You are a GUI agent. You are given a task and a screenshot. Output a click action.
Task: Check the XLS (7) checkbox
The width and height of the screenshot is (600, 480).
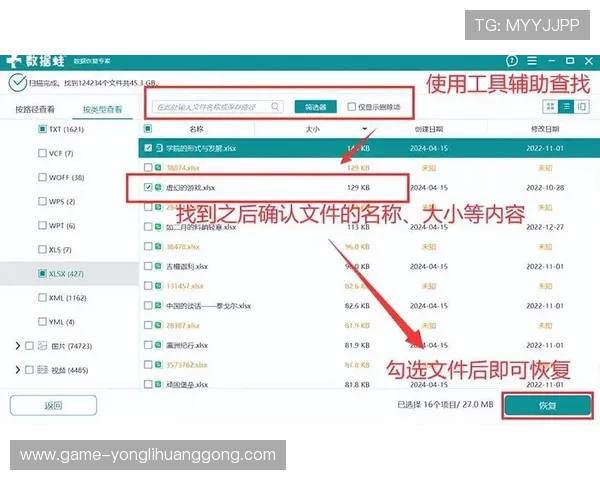(x=42, y=250)
